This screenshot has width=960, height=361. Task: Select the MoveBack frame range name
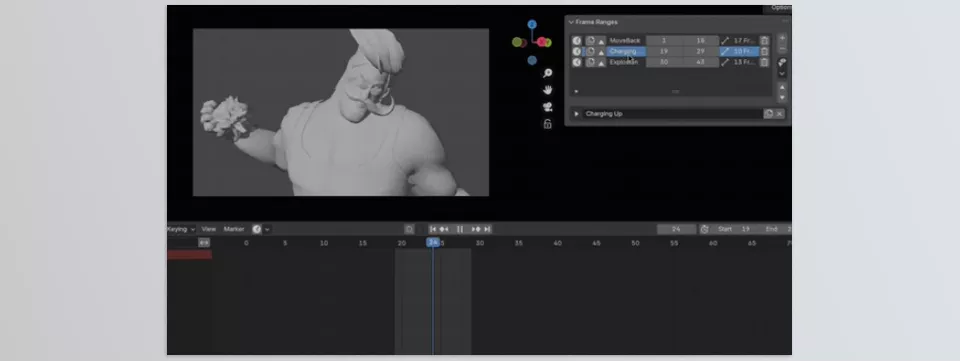[625, 40]
